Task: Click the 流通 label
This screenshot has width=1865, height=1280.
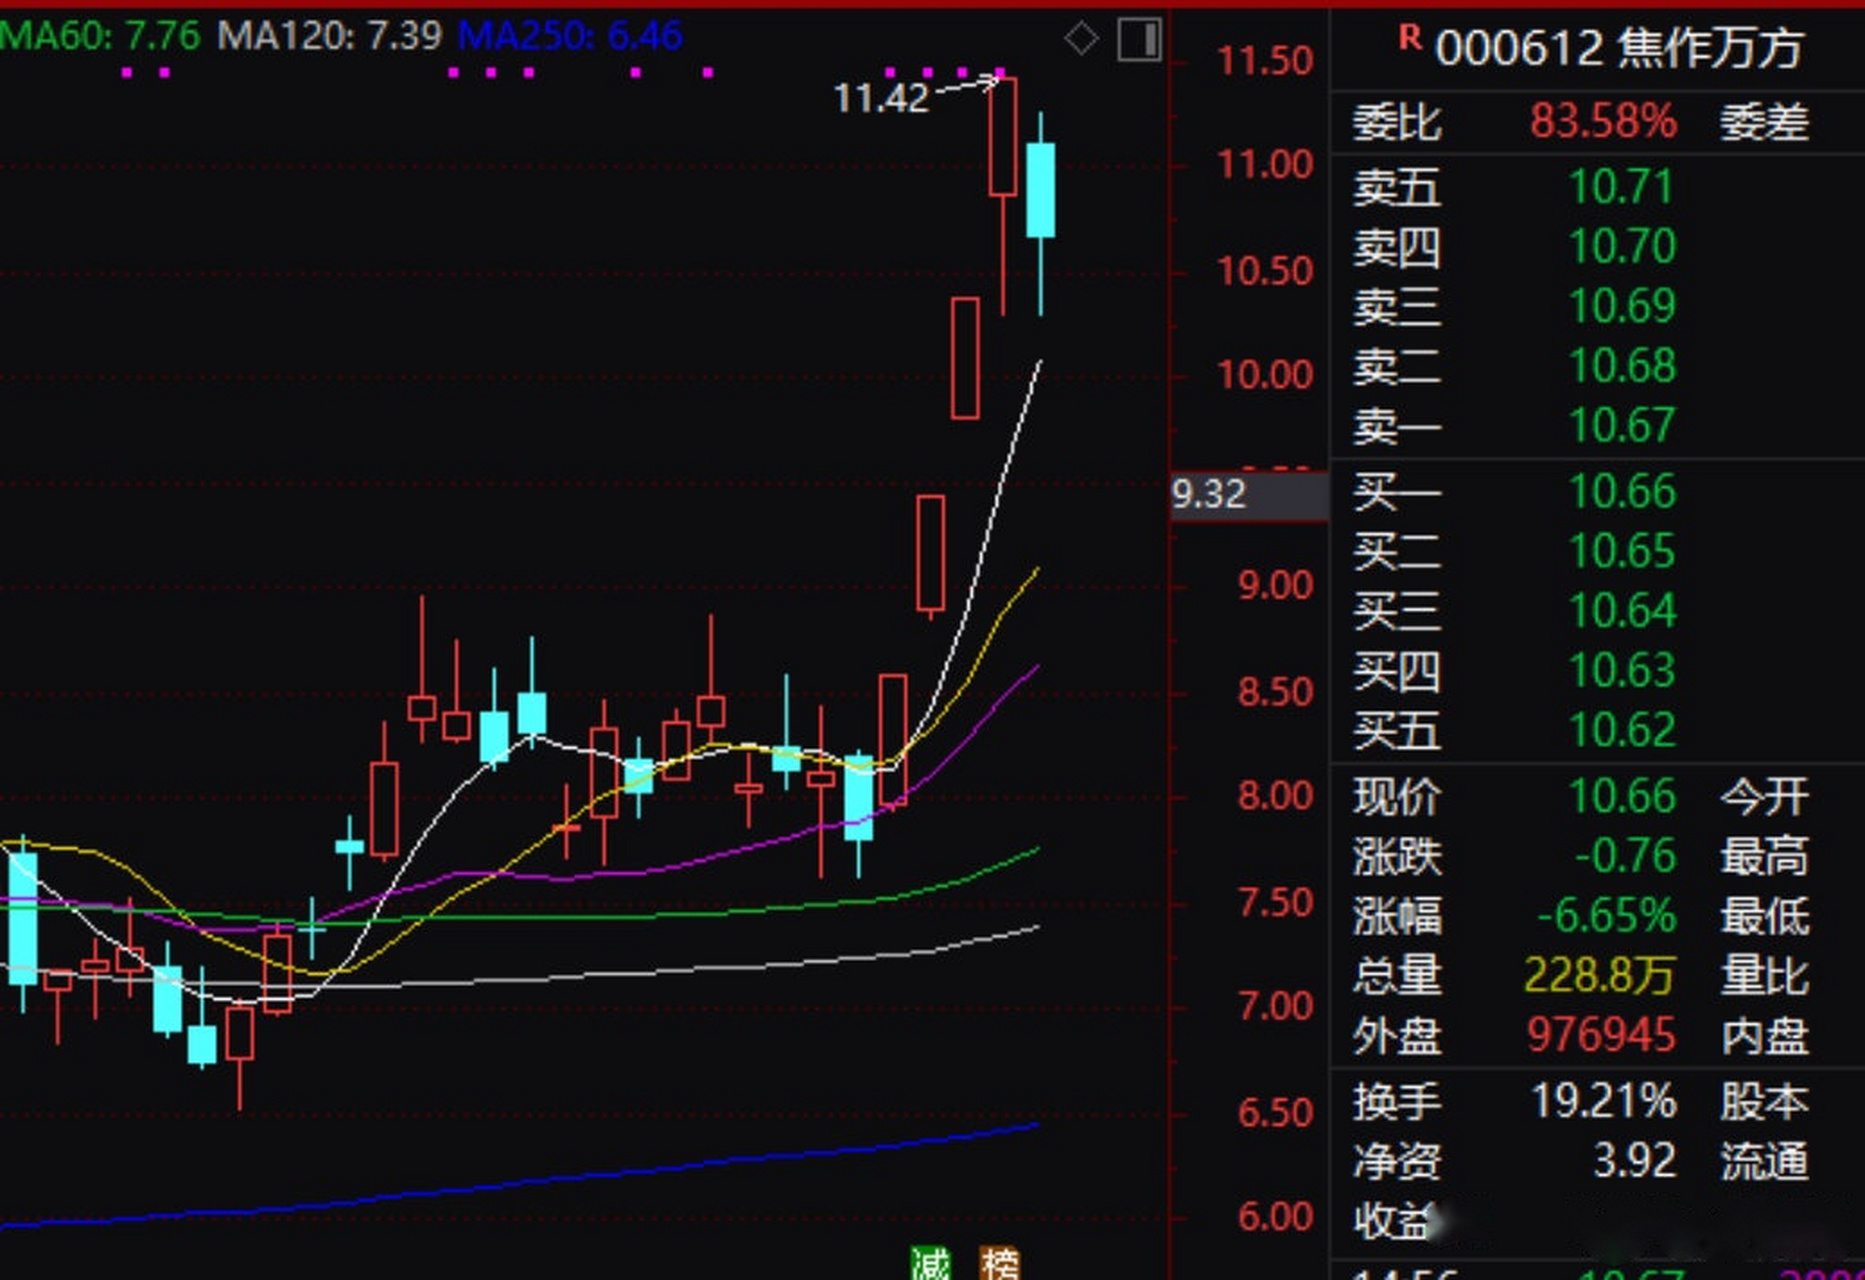Action: pos(1764,1161)
